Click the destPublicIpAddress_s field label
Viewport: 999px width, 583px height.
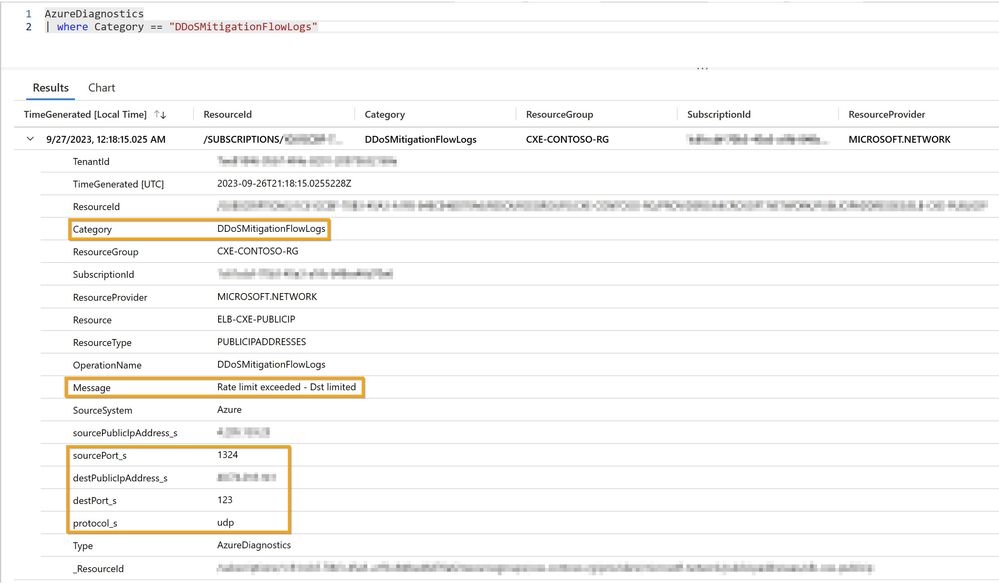120,479
